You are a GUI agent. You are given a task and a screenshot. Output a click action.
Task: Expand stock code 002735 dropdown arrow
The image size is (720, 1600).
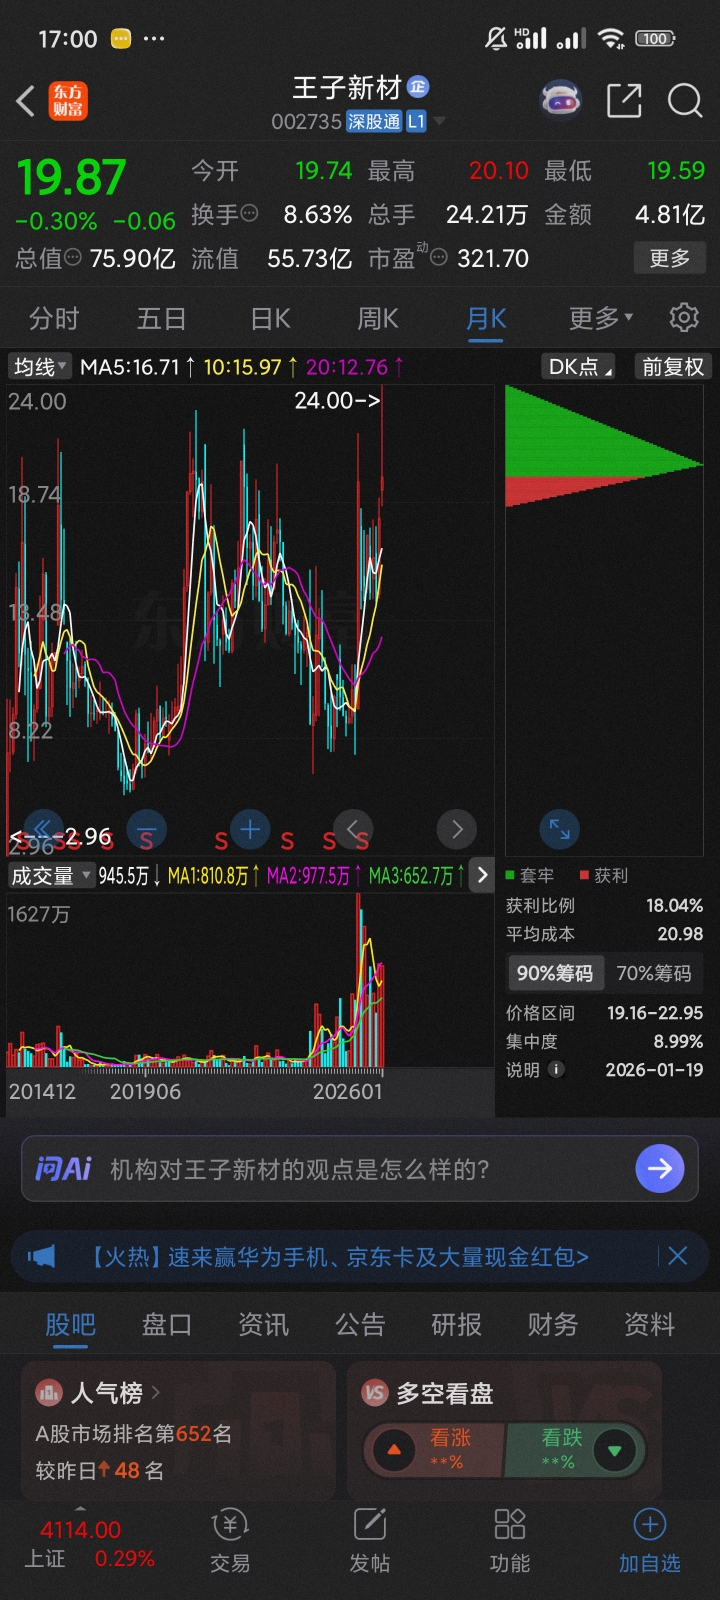[x=438, y=121]
